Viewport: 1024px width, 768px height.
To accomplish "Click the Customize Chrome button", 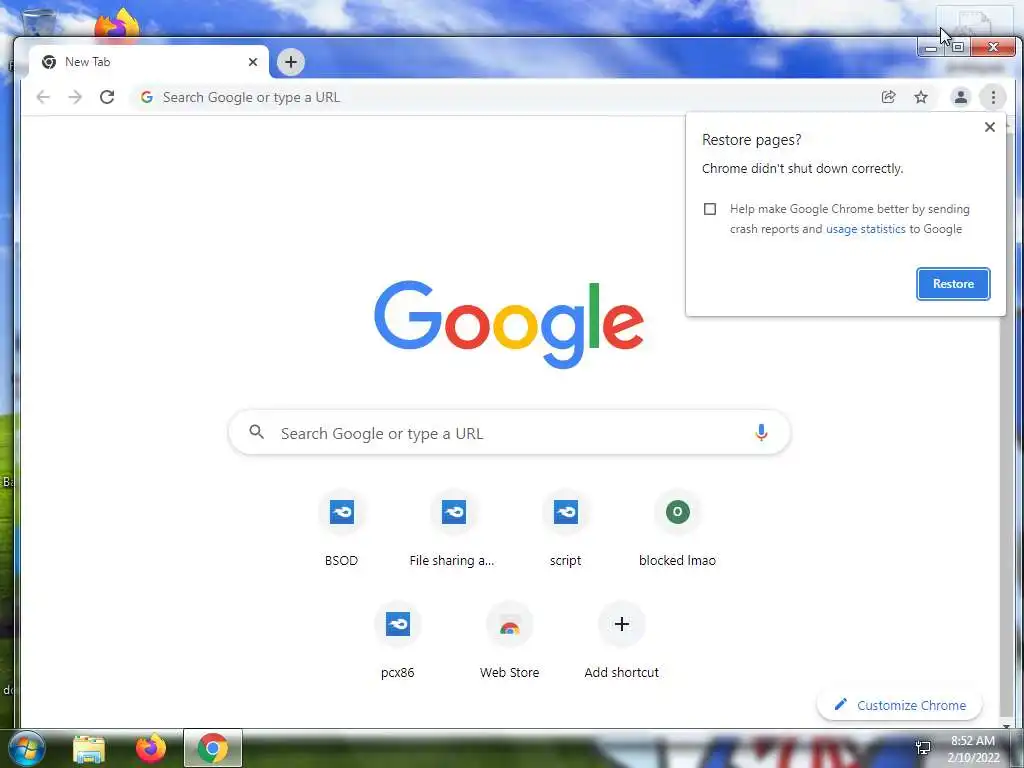I will coord(900,705).
